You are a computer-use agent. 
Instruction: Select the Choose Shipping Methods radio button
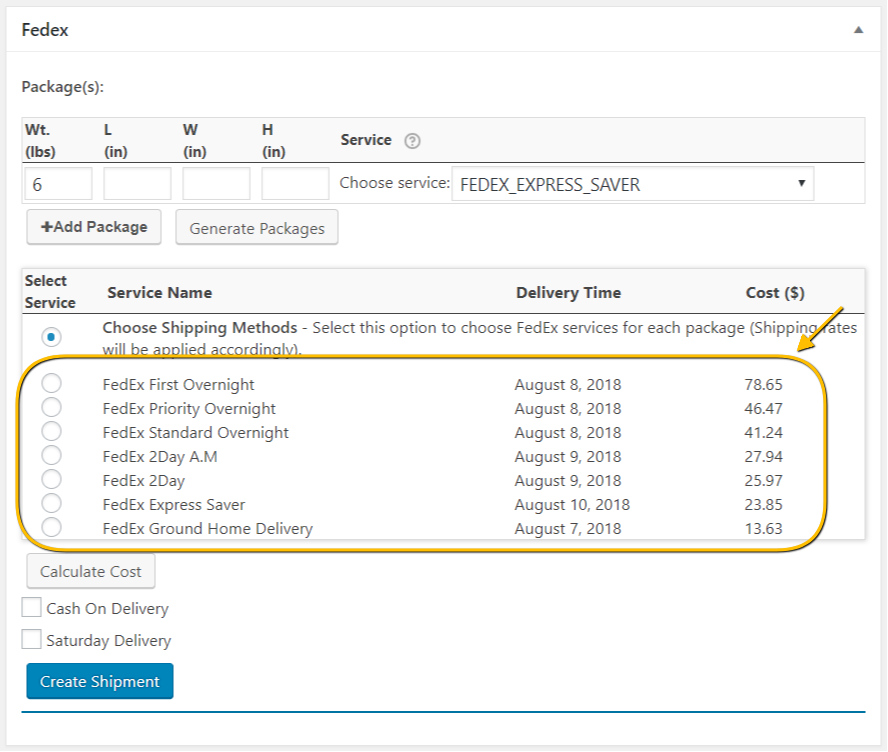[x=52, y=336]
